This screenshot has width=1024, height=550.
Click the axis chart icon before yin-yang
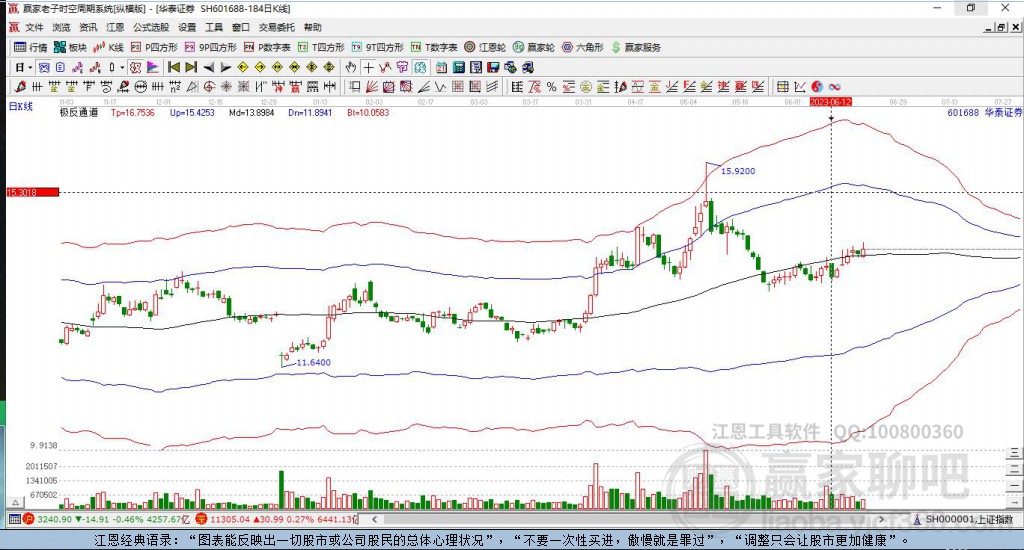799,86
